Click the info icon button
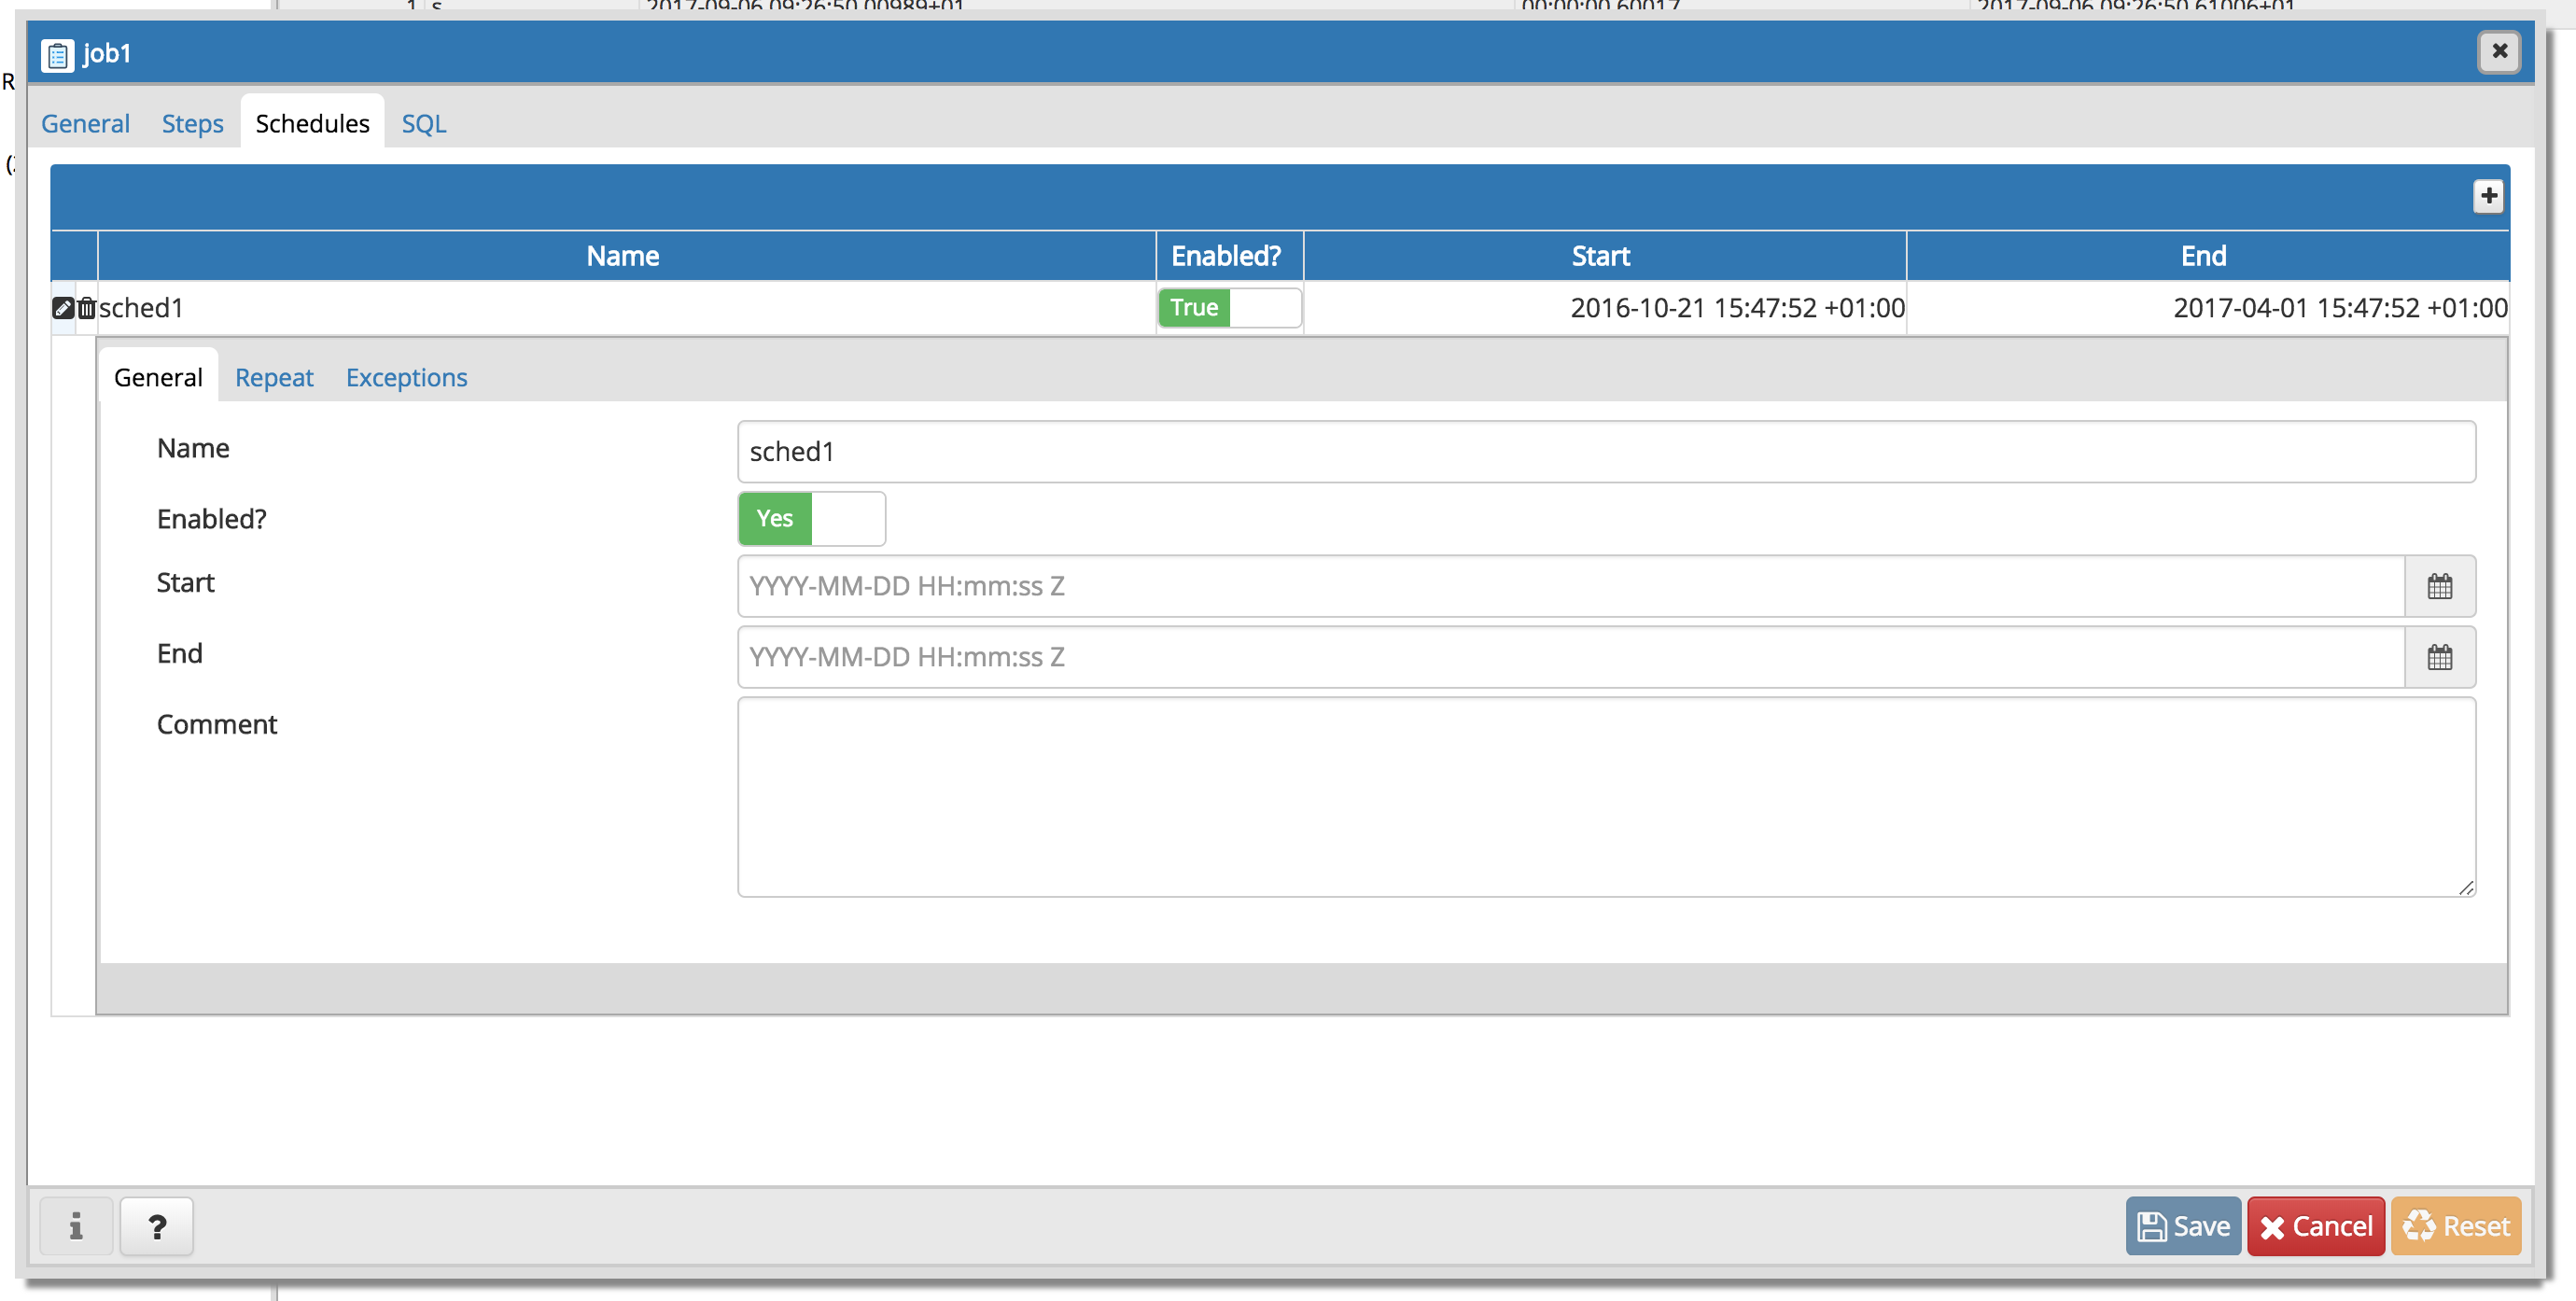2576x1301 pixels. [x=76, y=1226]
